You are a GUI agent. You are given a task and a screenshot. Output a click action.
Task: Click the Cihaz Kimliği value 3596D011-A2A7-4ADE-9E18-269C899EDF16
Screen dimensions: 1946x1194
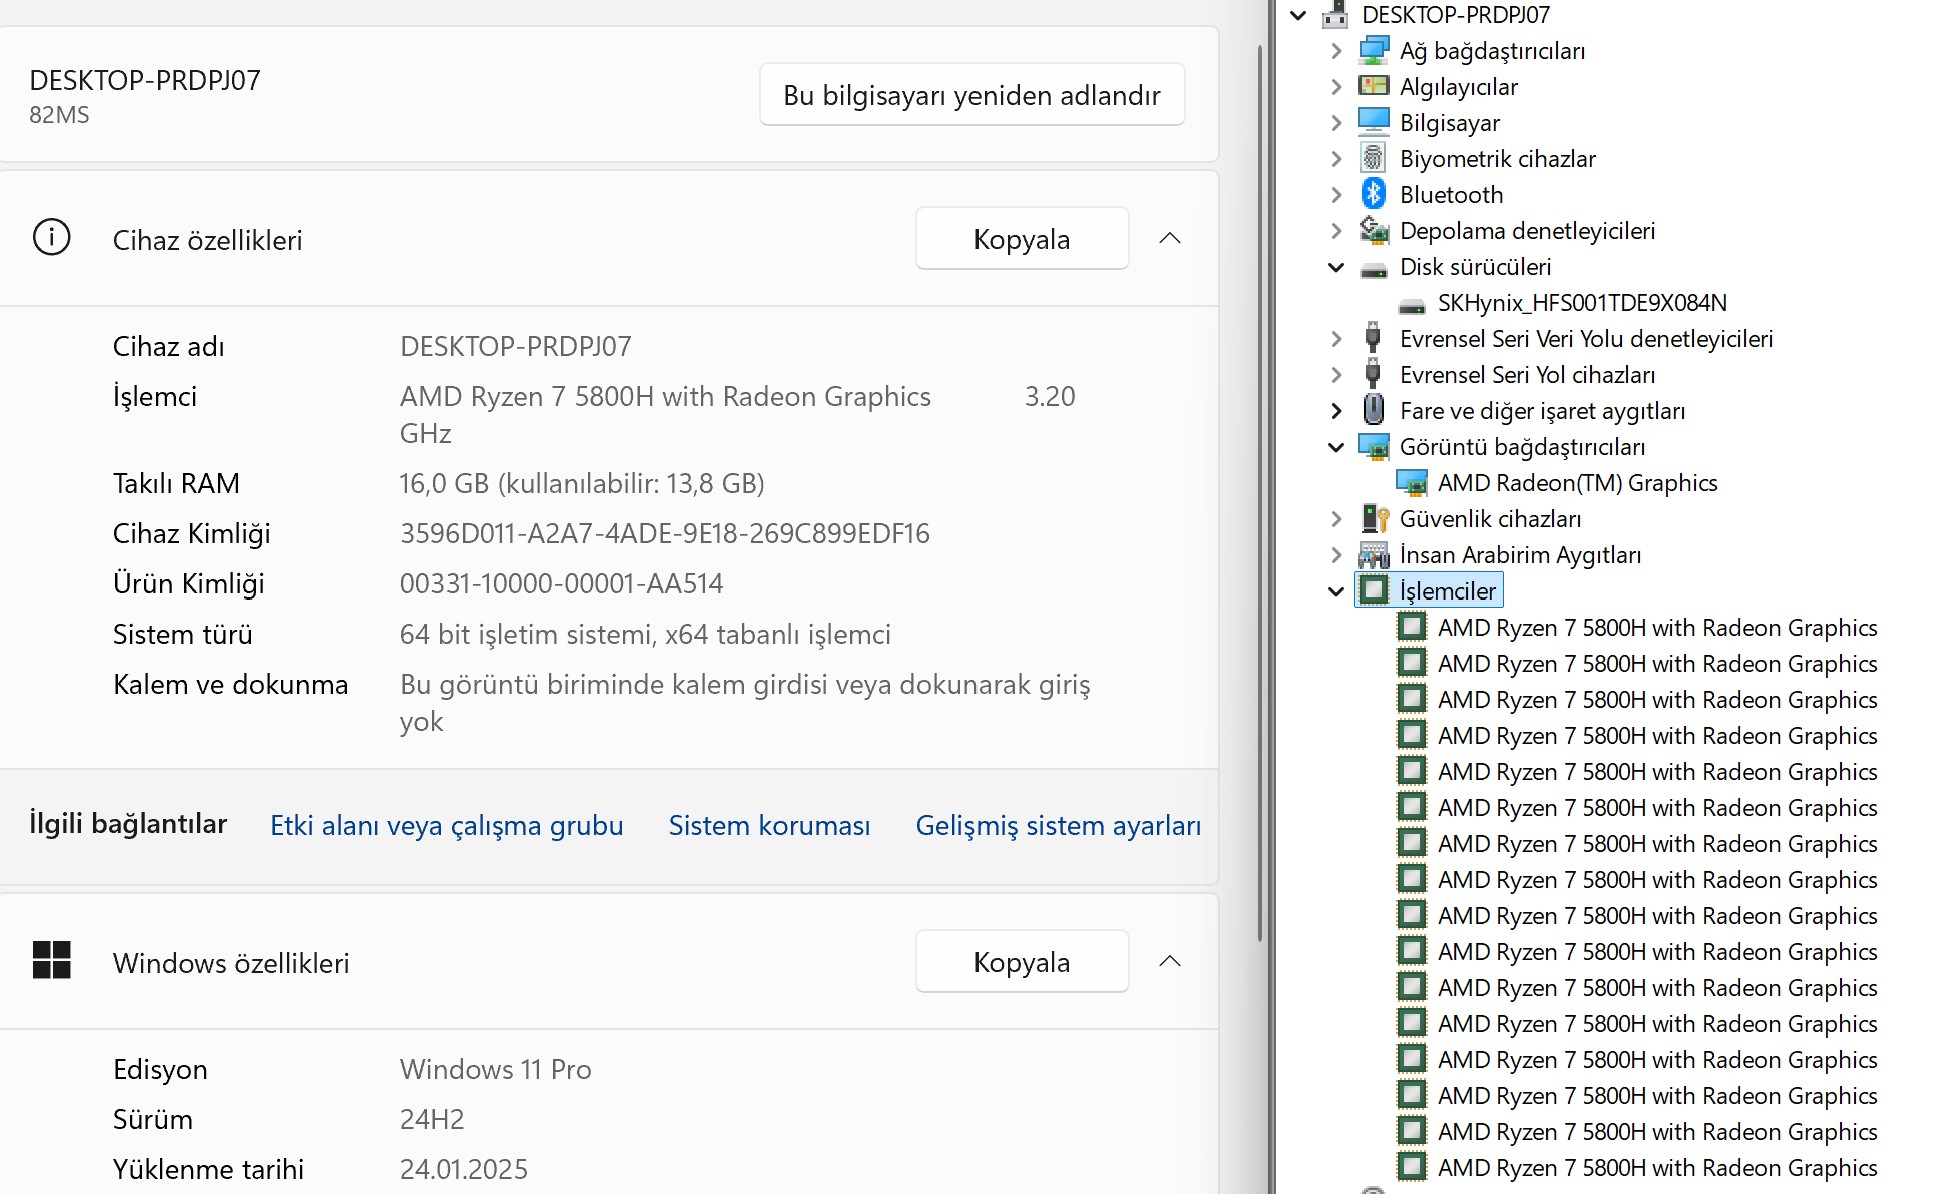click(664, 533)
